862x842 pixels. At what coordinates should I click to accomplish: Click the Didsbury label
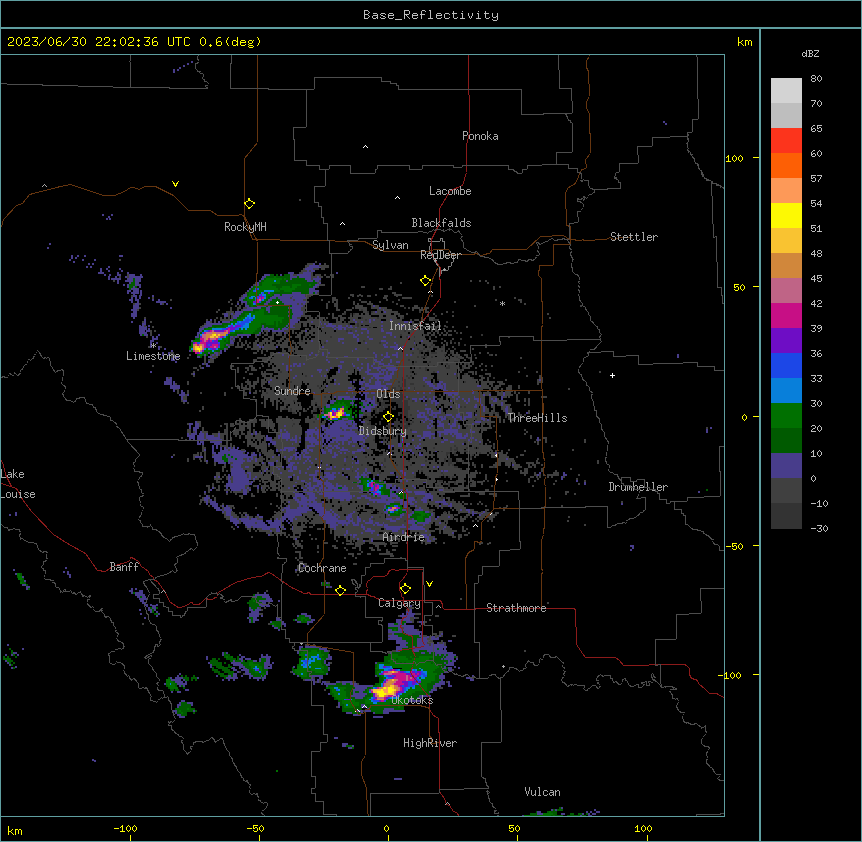(x=383, y=431)
